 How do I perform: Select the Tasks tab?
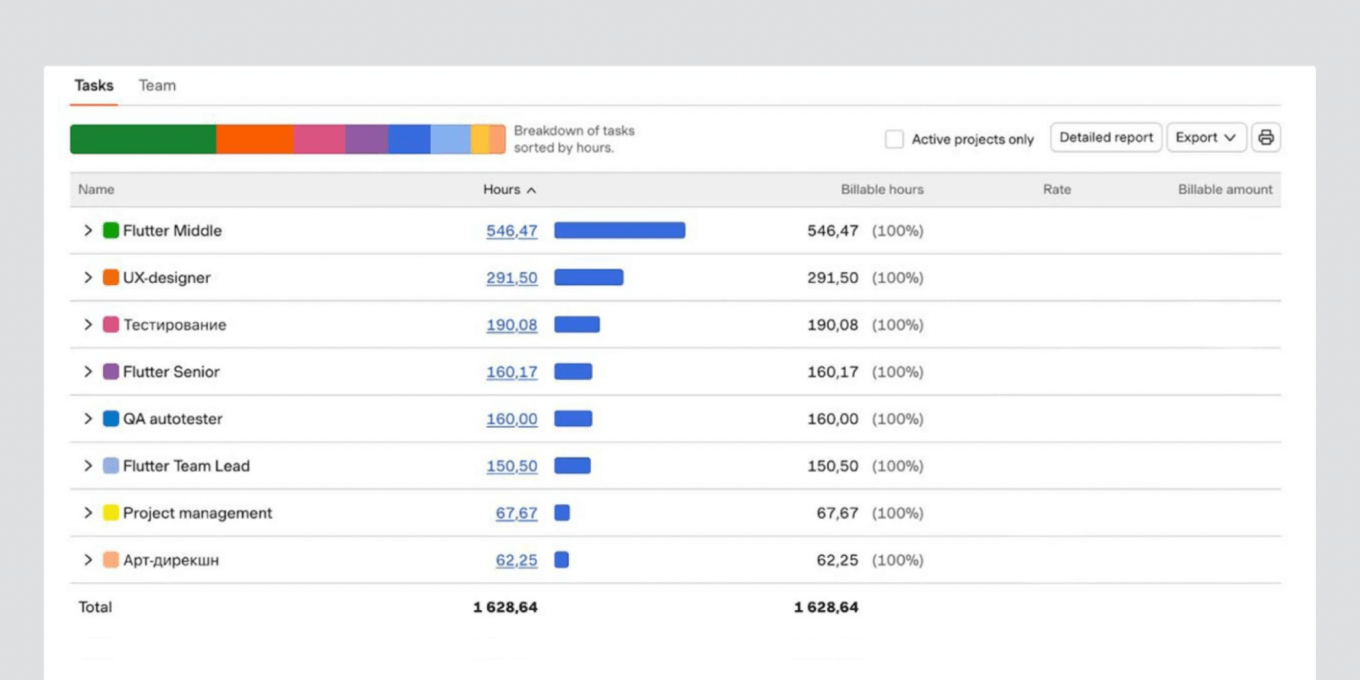(94, 86)
